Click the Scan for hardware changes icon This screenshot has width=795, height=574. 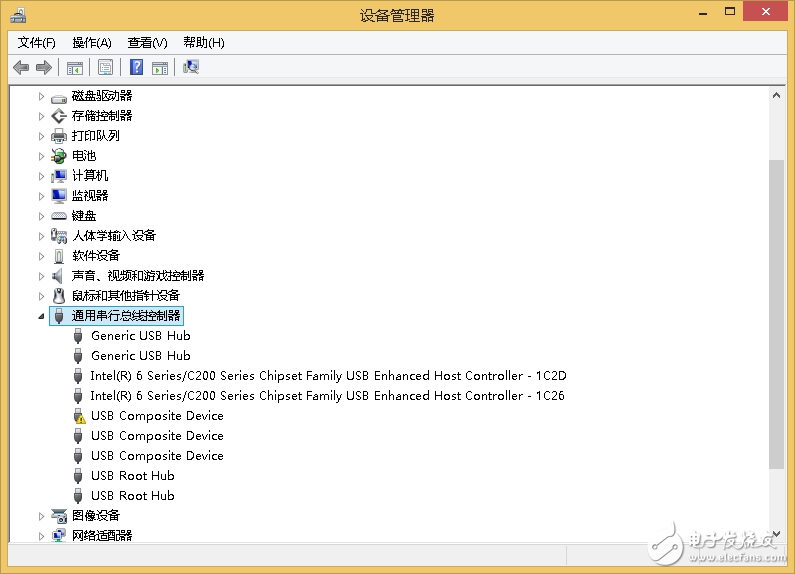[191, 67]
